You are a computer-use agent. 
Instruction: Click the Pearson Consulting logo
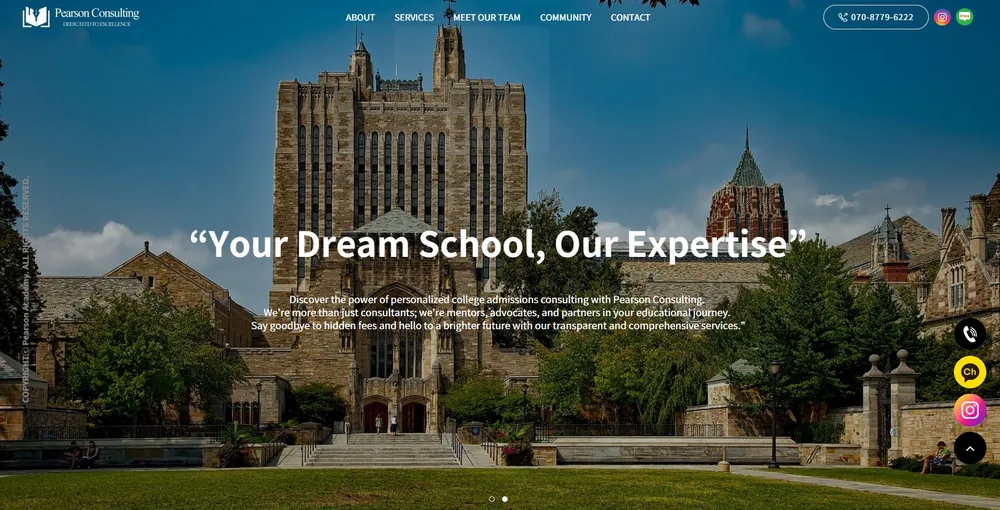(81, 17)
